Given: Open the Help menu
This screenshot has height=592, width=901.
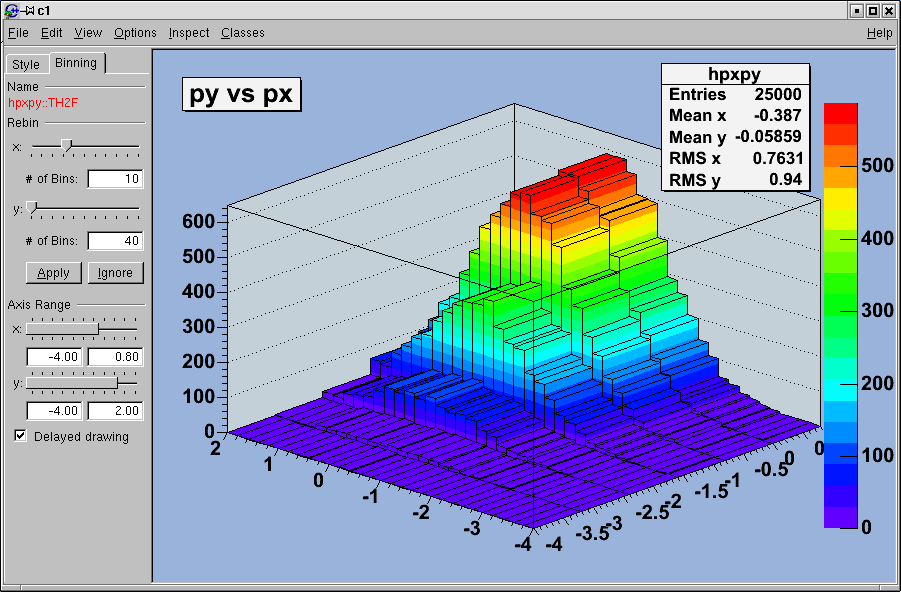Looking at the screenshot, I should (x=879, y=33).
